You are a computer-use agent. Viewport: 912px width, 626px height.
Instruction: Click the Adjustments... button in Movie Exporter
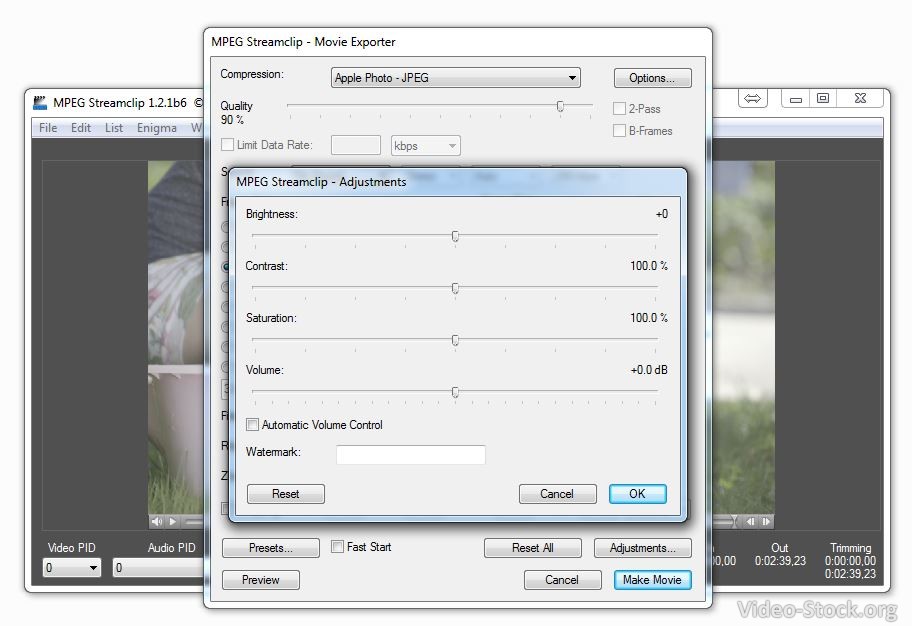643,548
